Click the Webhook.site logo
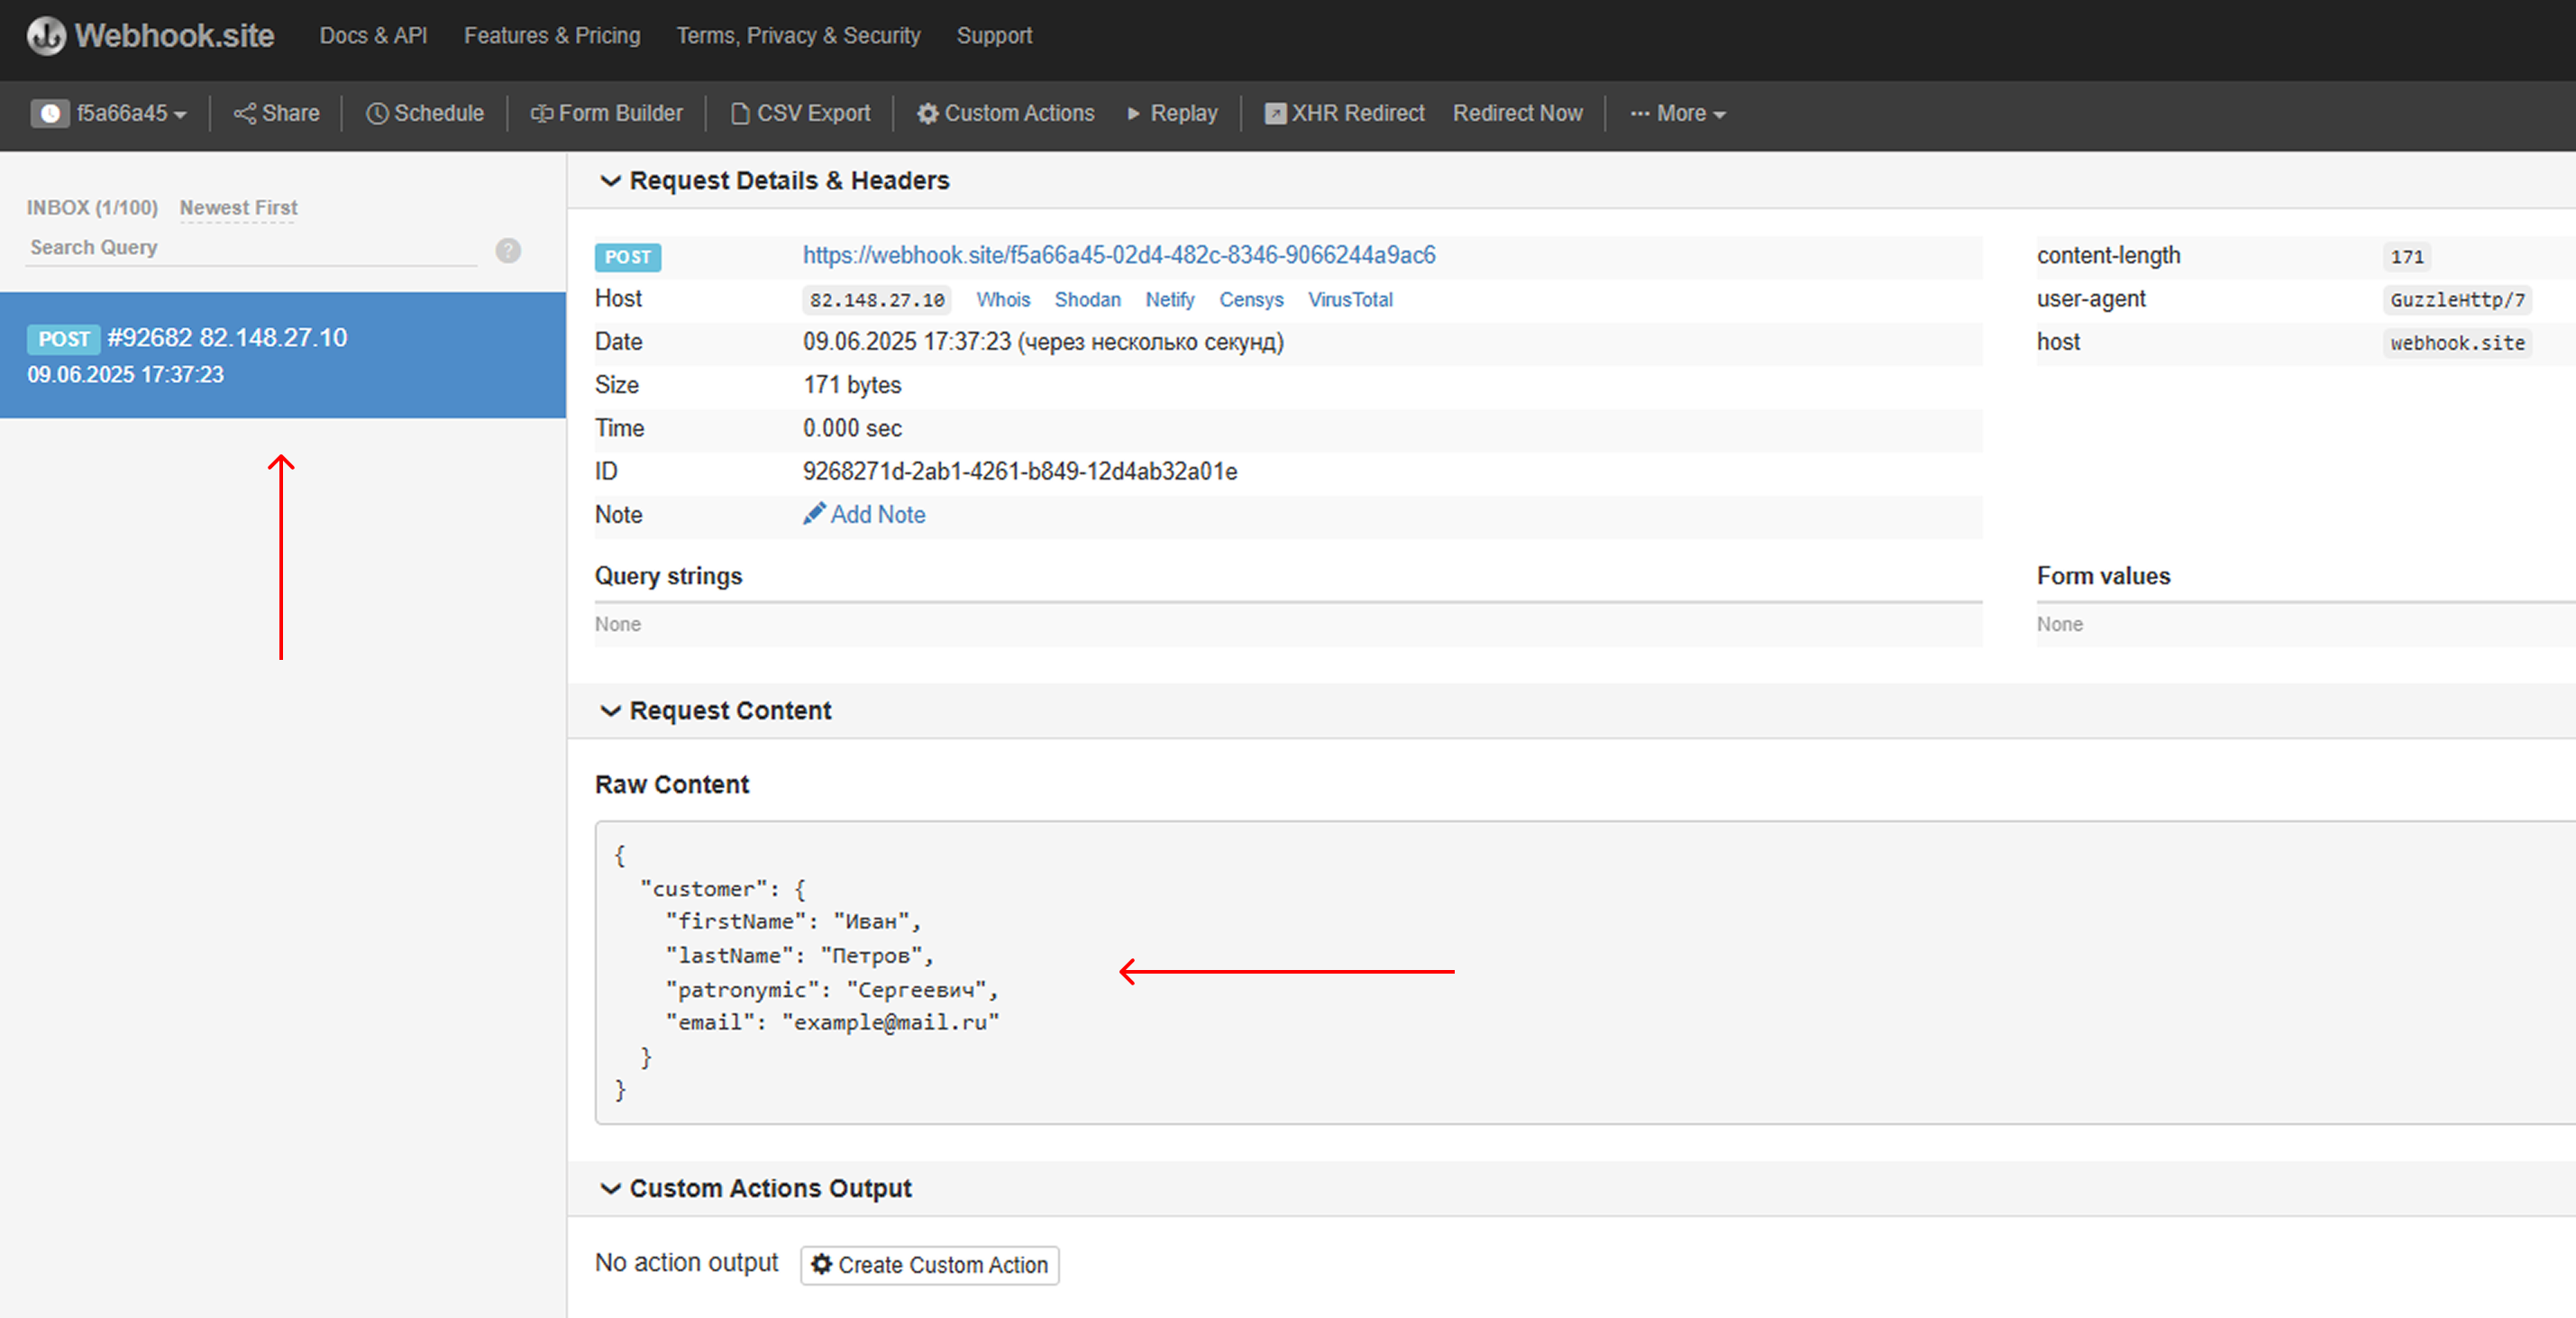This screenshot has height=1318, width=2576. 150,36
